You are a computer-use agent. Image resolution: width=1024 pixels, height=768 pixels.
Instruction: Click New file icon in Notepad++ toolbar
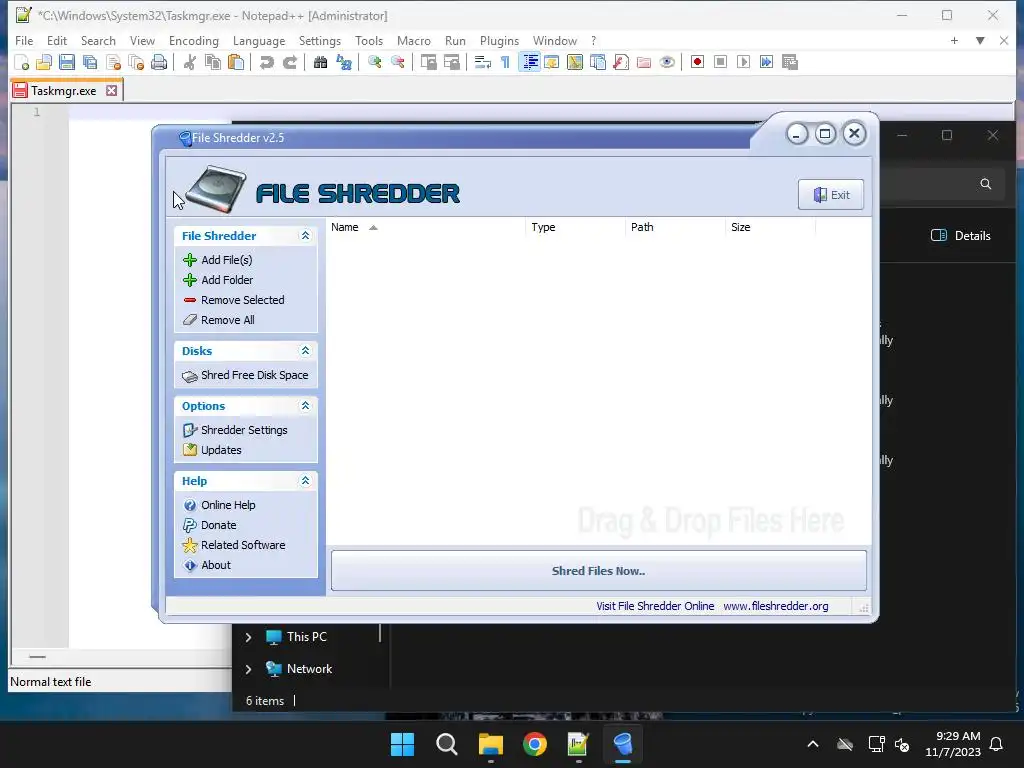22,62
